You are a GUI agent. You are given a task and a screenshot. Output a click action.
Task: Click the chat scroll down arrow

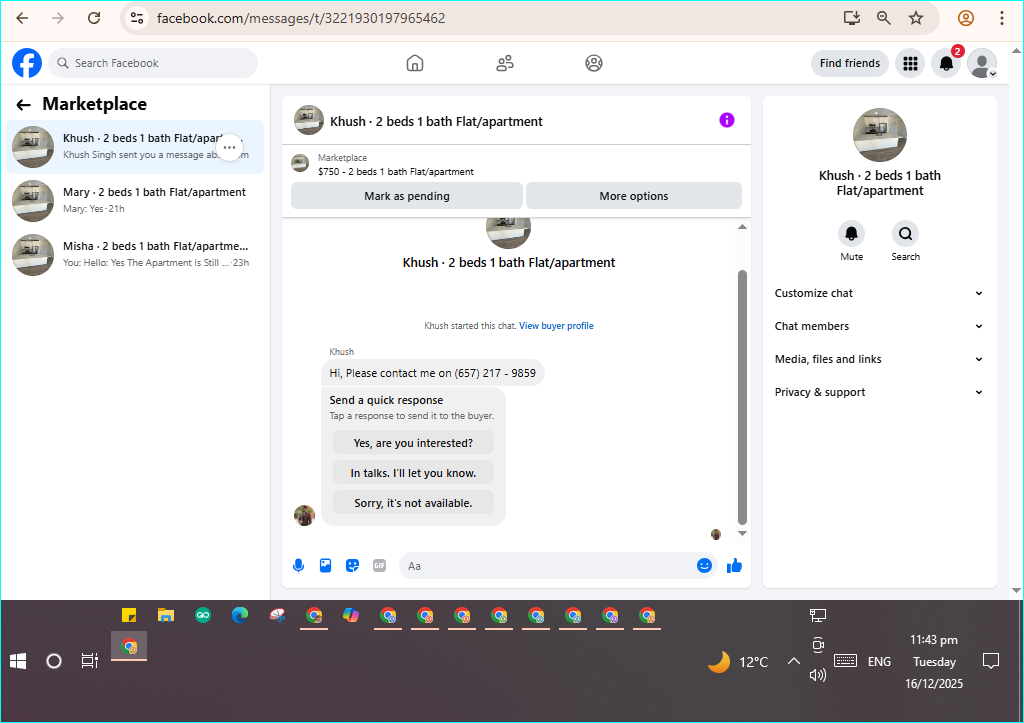tap(742, 534)
